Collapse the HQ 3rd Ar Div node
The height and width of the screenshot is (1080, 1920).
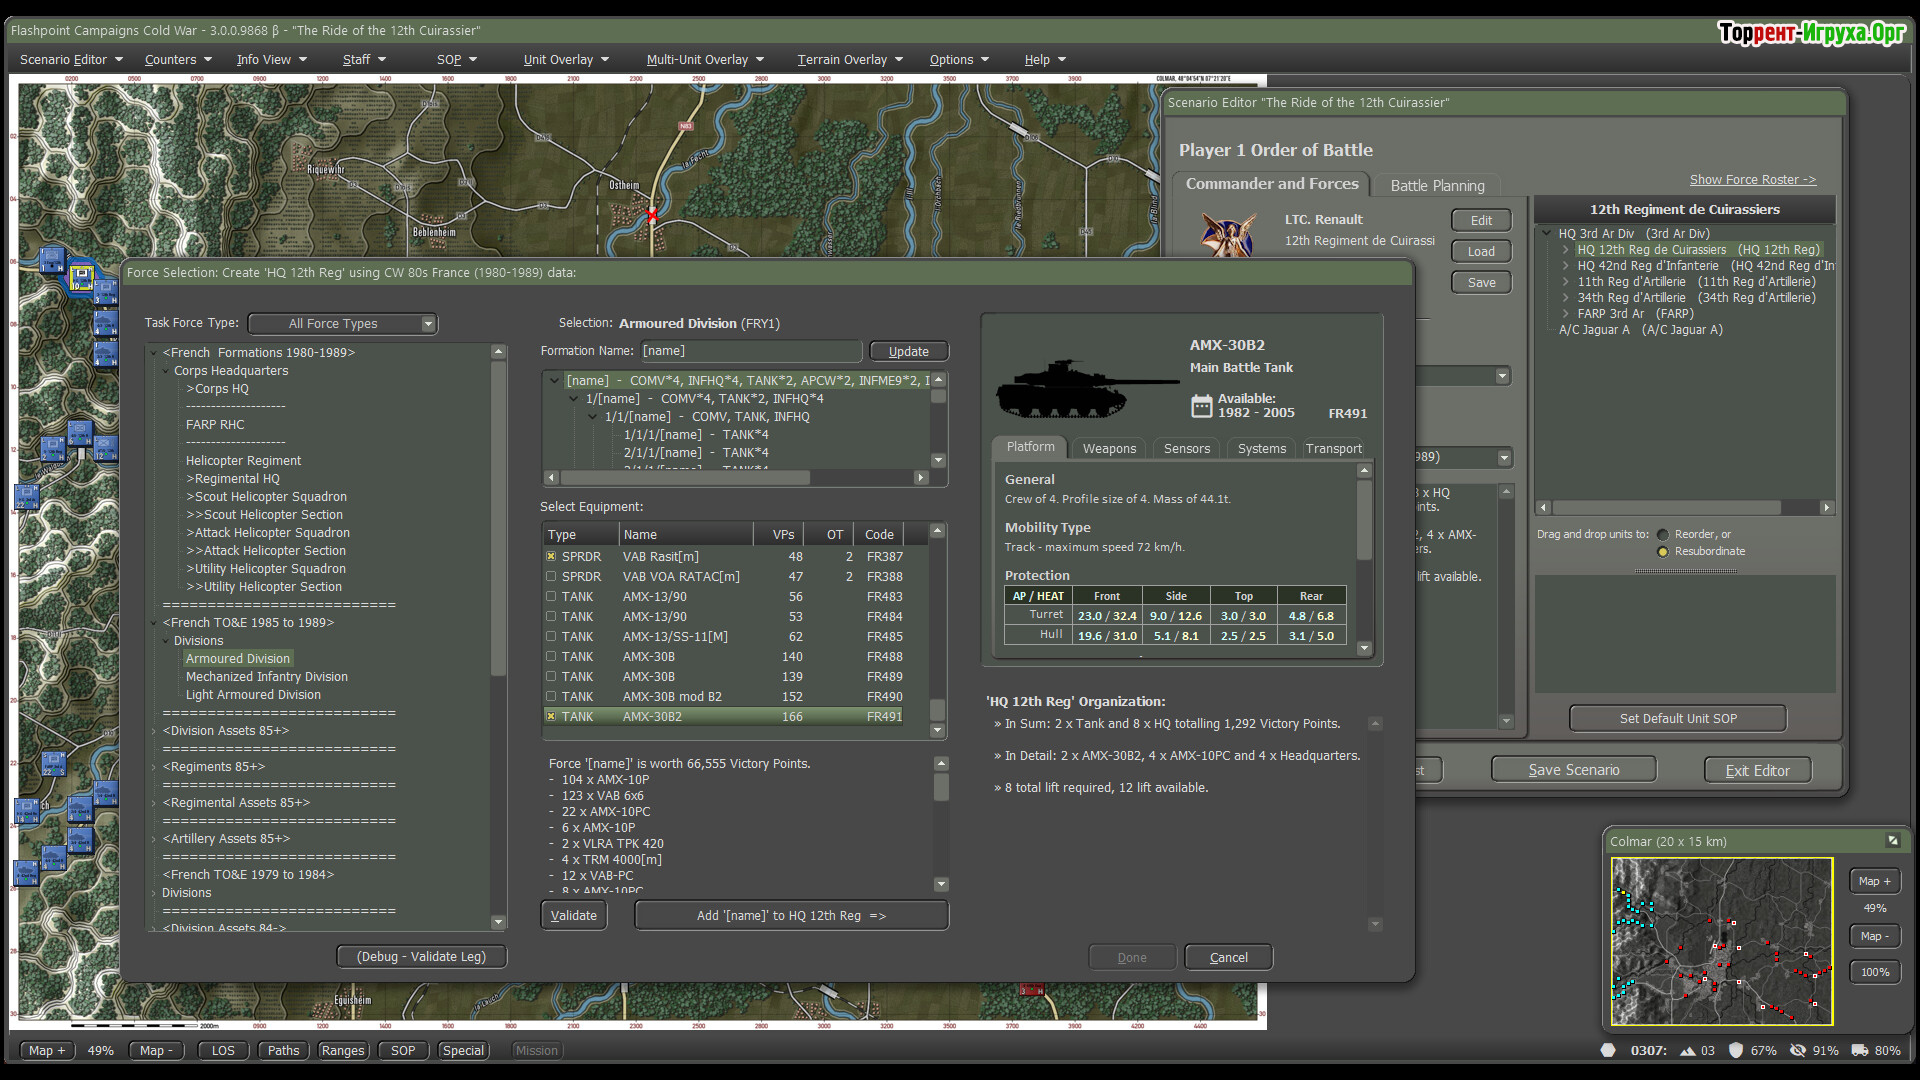pos(1547,234)
